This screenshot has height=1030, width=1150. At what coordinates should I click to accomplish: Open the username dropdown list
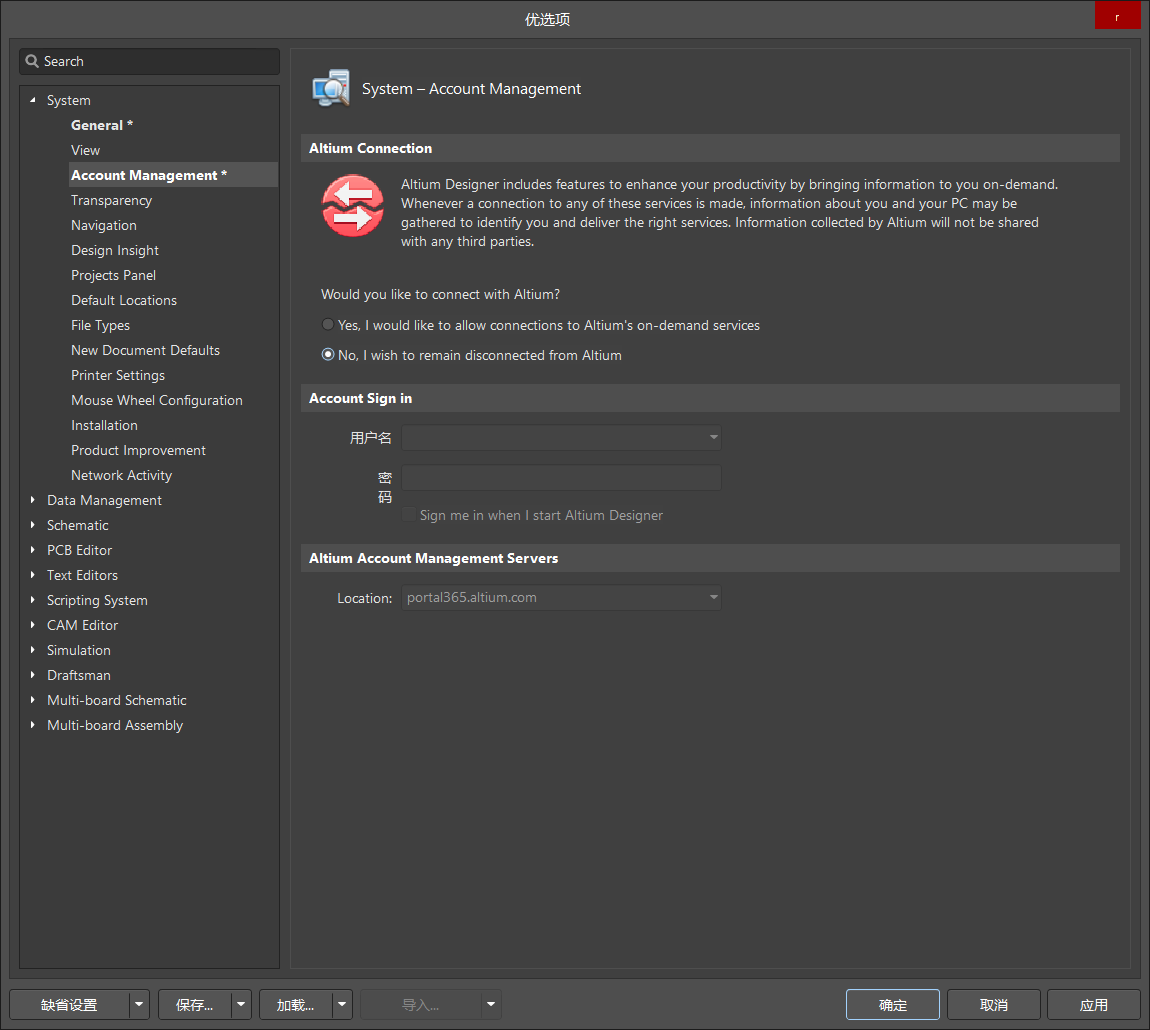tap(713, 437)
